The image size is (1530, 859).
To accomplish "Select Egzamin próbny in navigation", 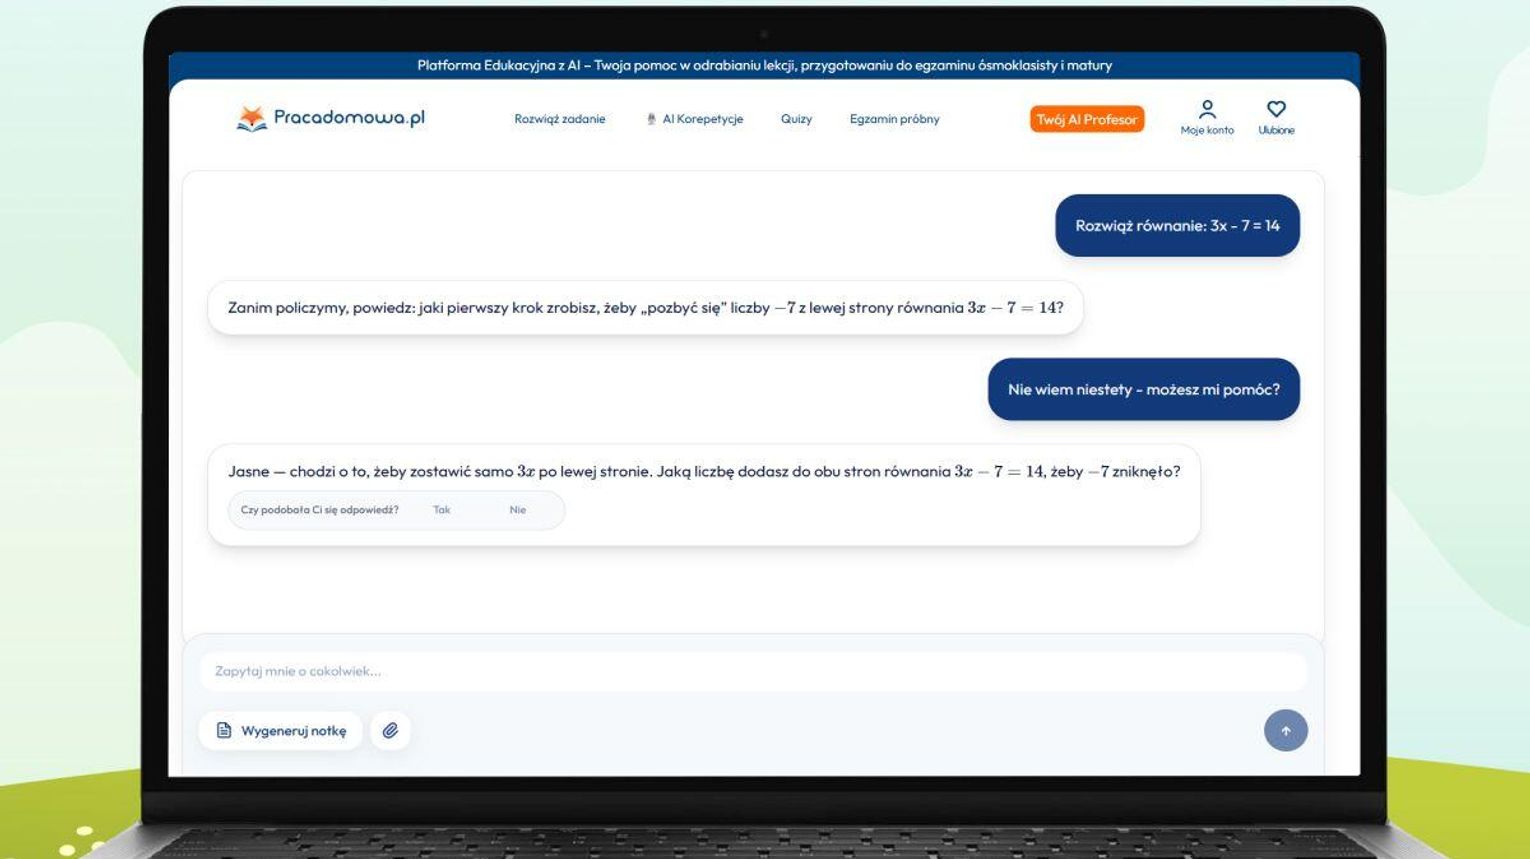I will (894, 119).
